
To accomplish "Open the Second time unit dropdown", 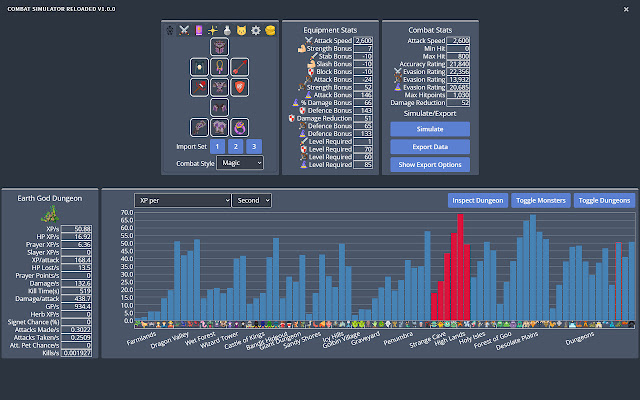I will click(x=252, y=200).
